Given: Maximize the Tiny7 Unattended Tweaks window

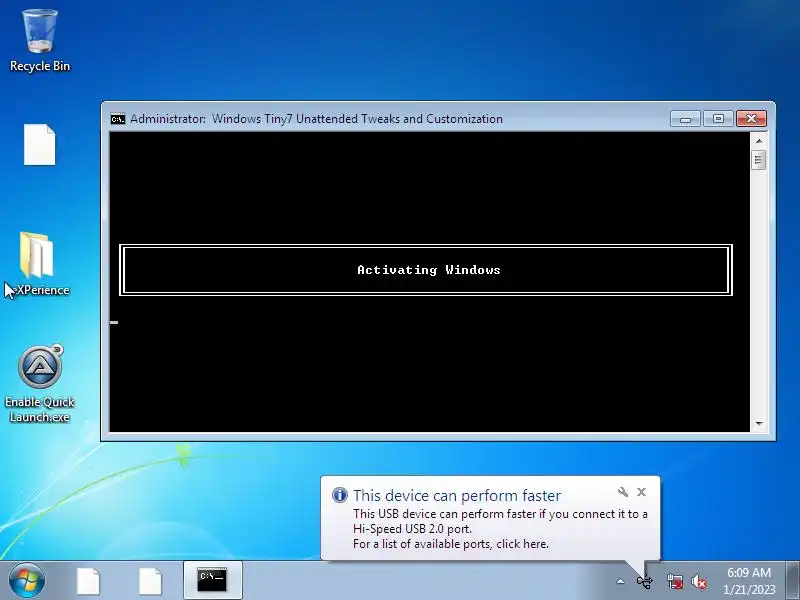Looking at the screenshot, I should click(x=718, y=119).
